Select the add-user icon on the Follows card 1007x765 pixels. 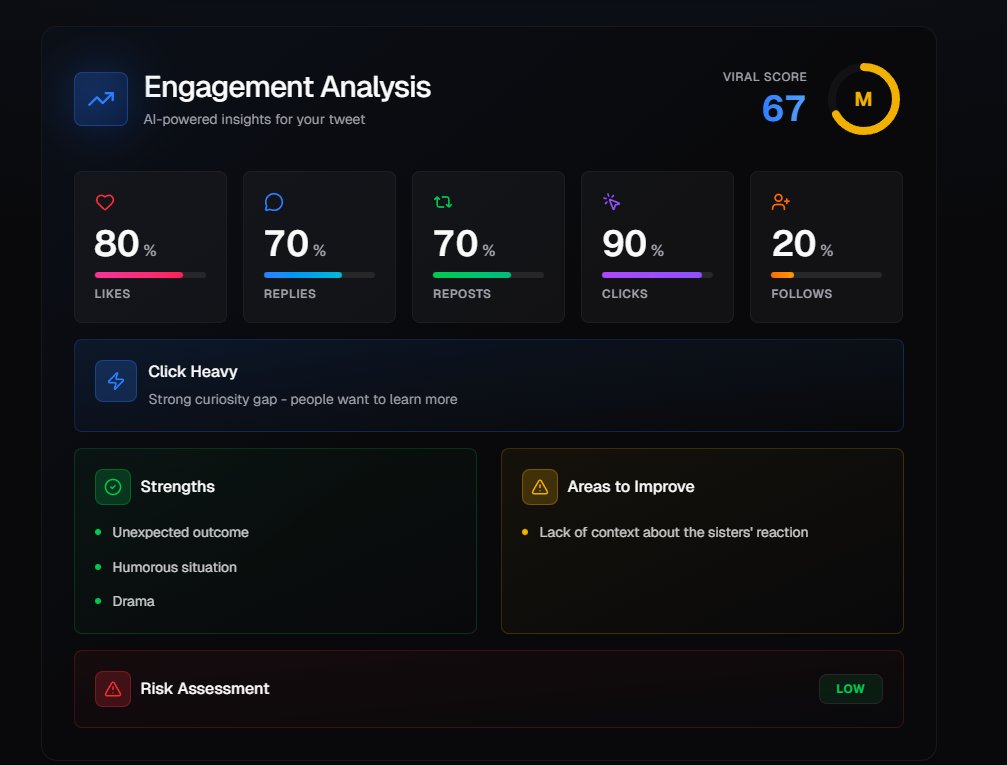coord(780,201)
